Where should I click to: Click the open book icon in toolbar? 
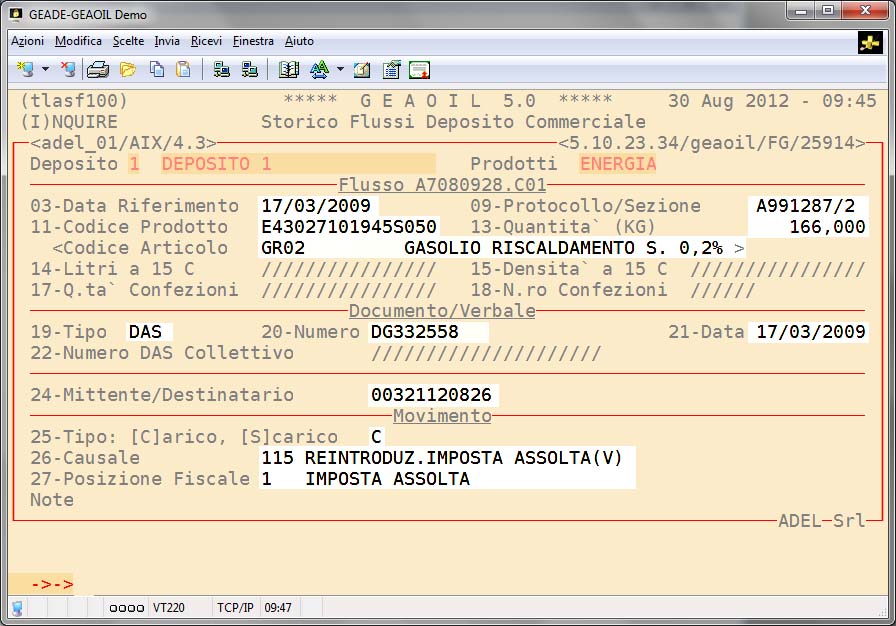[x=289, y=69]
